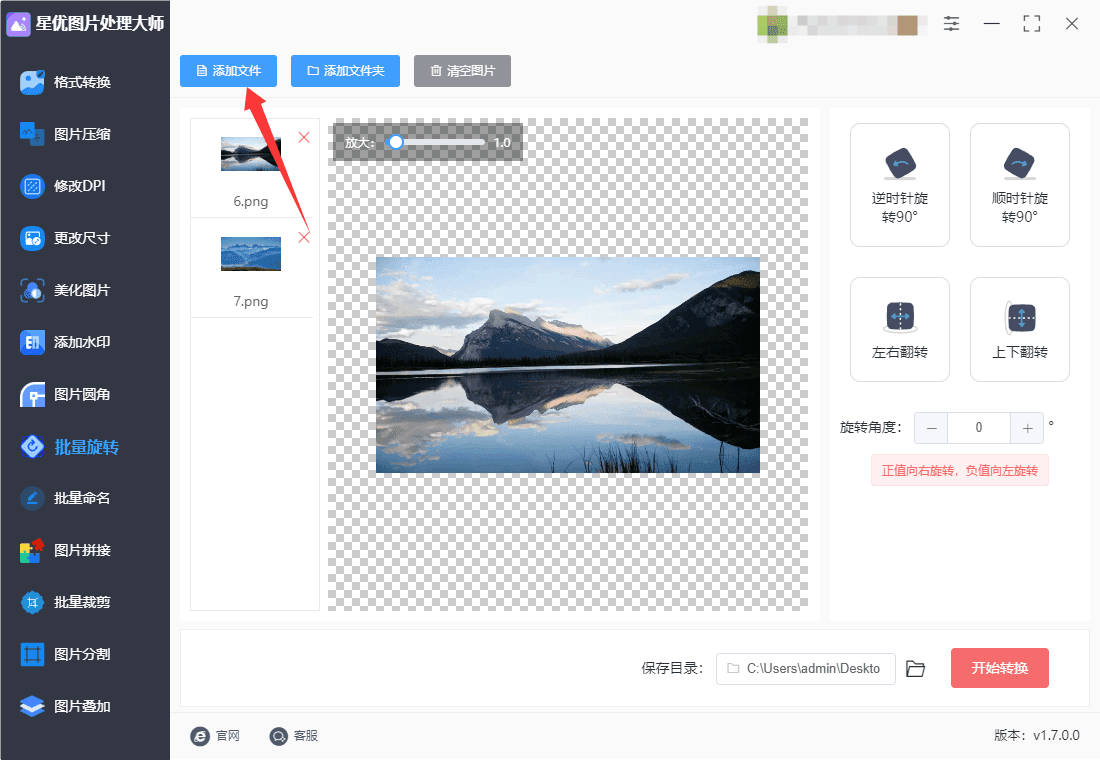The width and height of the screenshot is (1100, 760).
Task: Start conversion with 开始转换 button
Action: tap(1000, 668)
